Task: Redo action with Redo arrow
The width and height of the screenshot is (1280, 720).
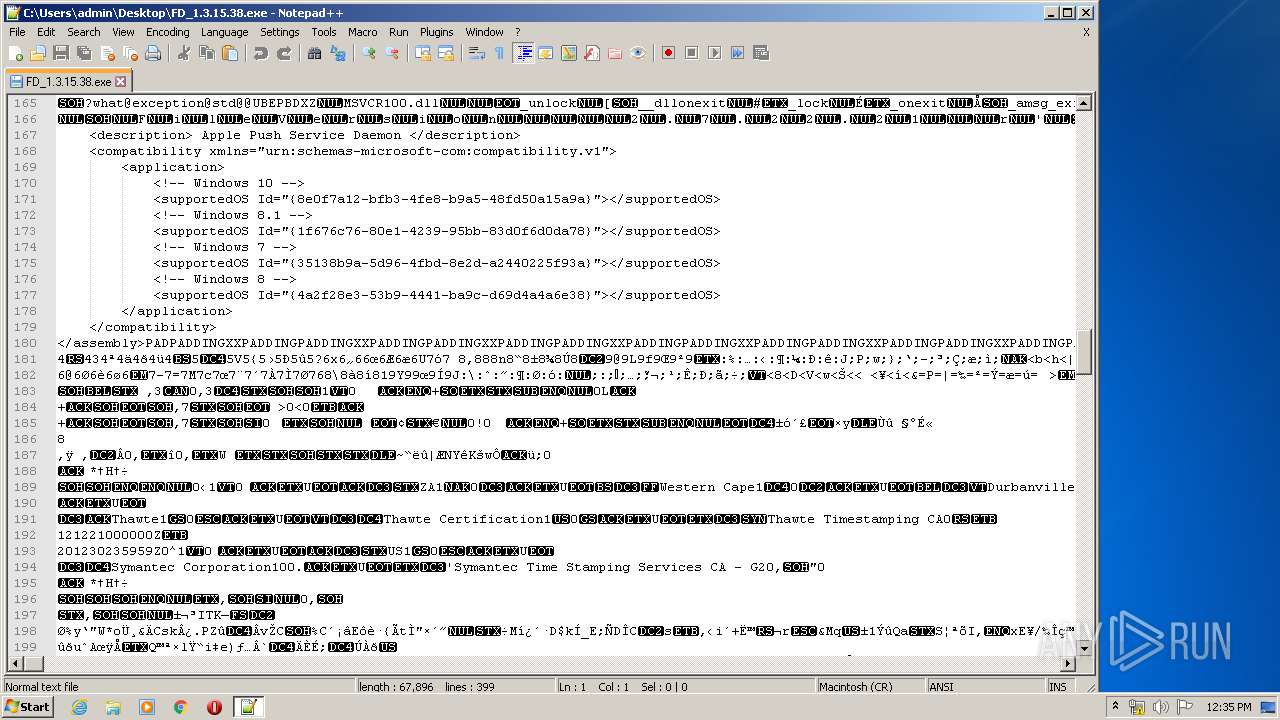Action: 283,53
